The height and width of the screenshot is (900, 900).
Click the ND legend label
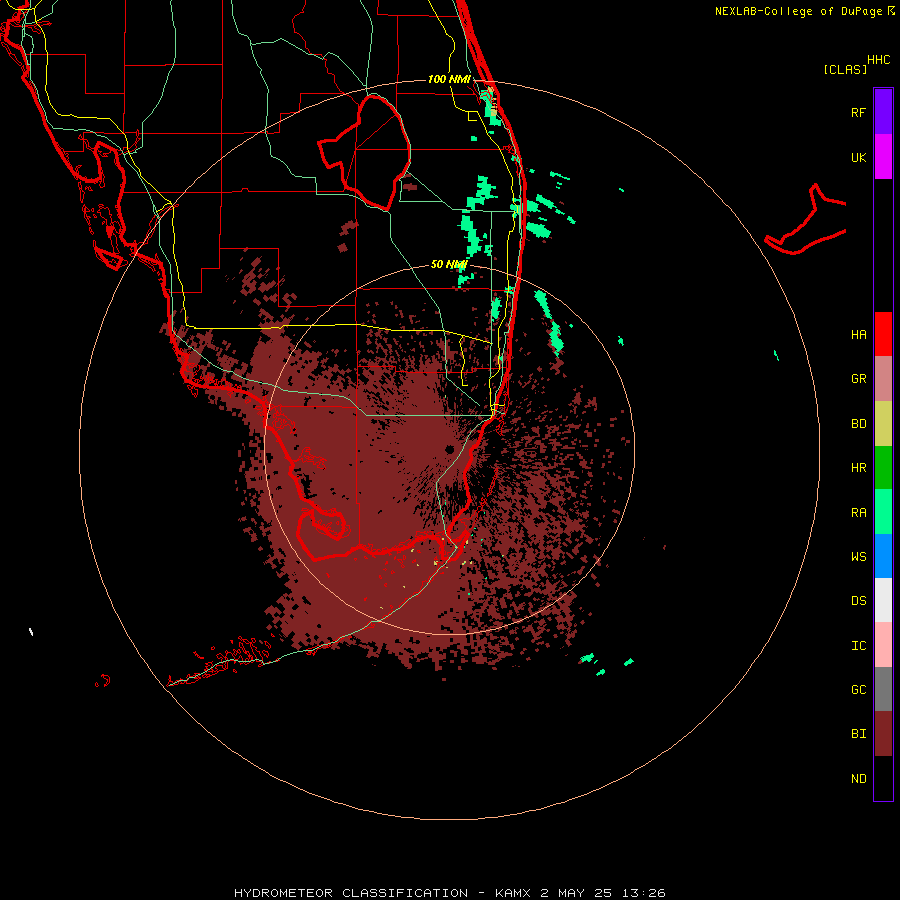point(858,779)
